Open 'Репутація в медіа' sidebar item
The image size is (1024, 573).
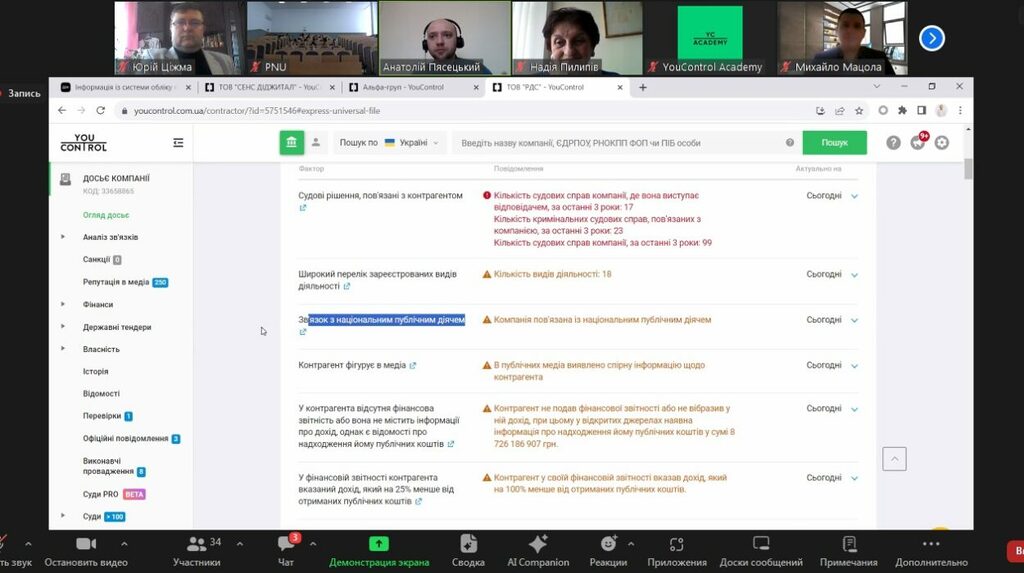(116, 282)
